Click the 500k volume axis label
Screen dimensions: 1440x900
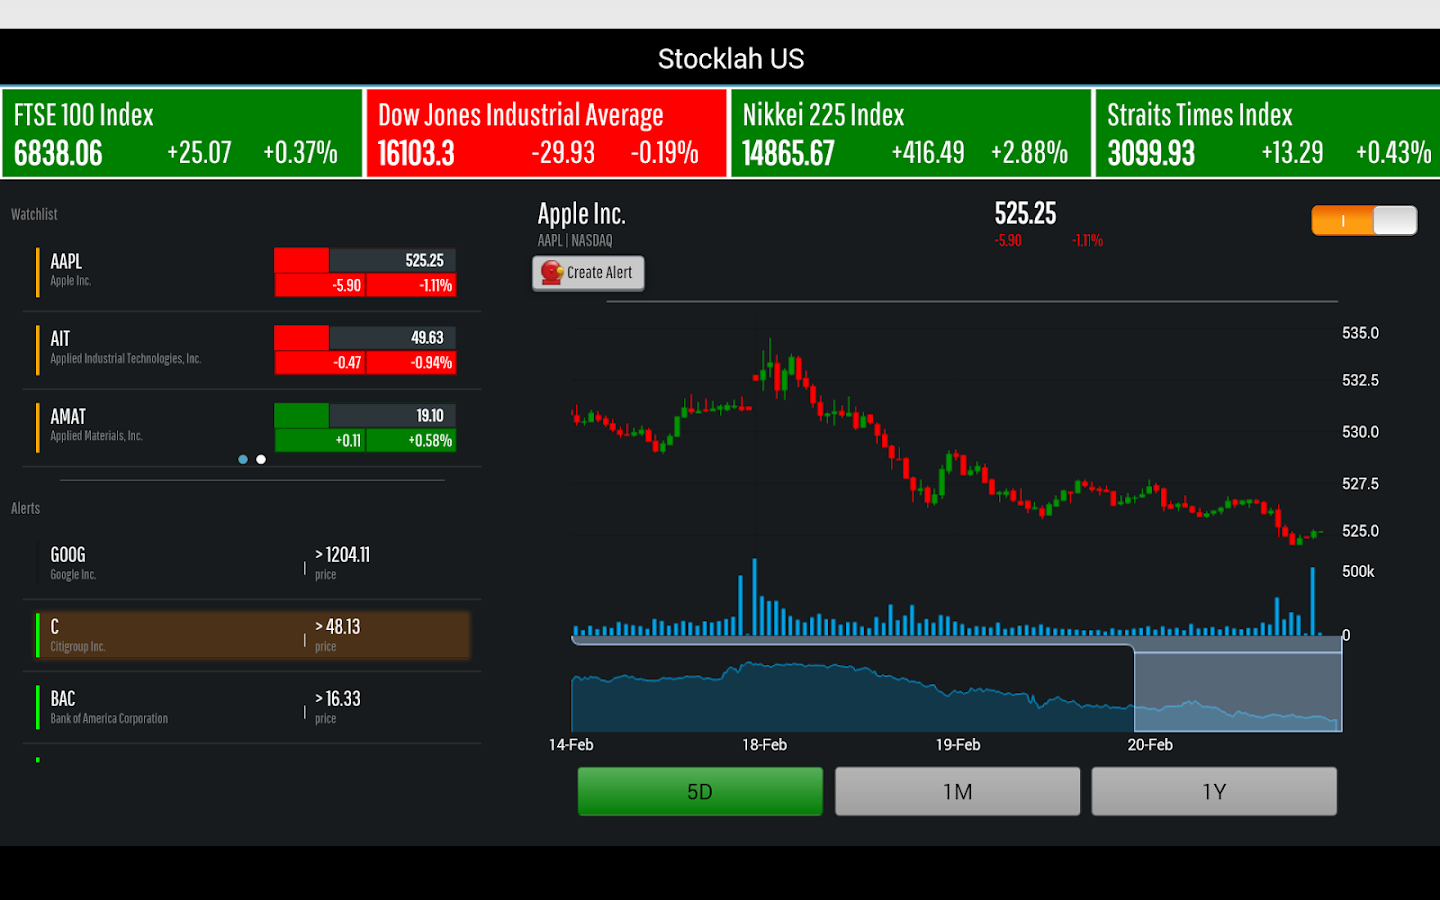[1358, 572]
